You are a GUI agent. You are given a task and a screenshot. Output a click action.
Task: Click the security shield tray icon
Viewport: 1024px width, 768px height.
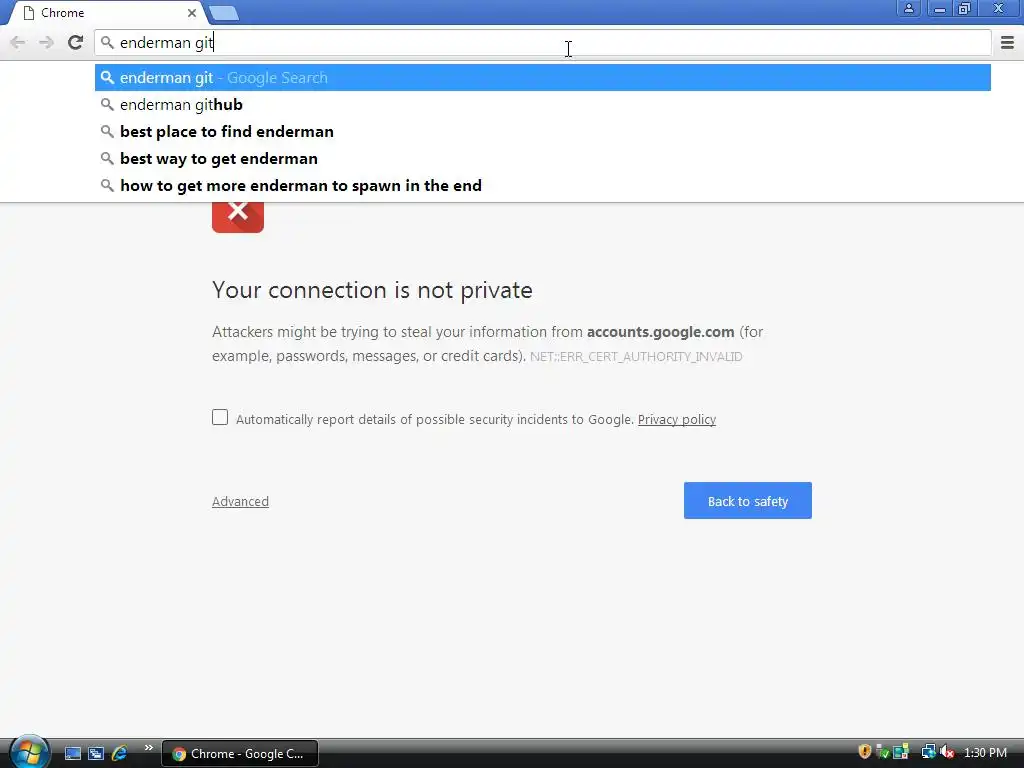pos(865,752)
